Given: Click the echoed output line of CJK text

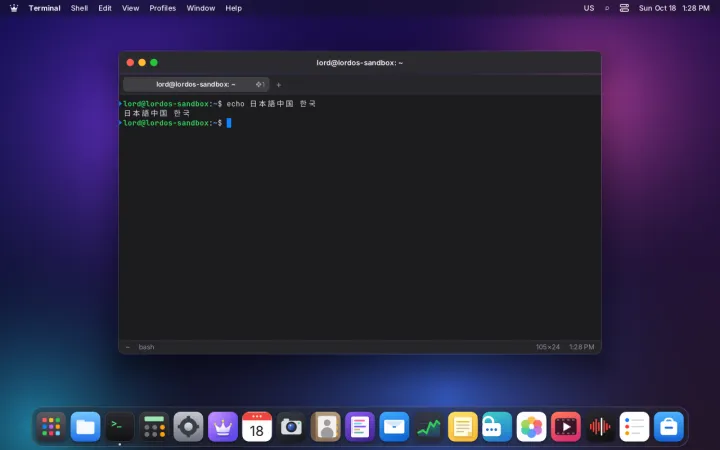Looking at the screenshot, I should [x=157, y=113].
